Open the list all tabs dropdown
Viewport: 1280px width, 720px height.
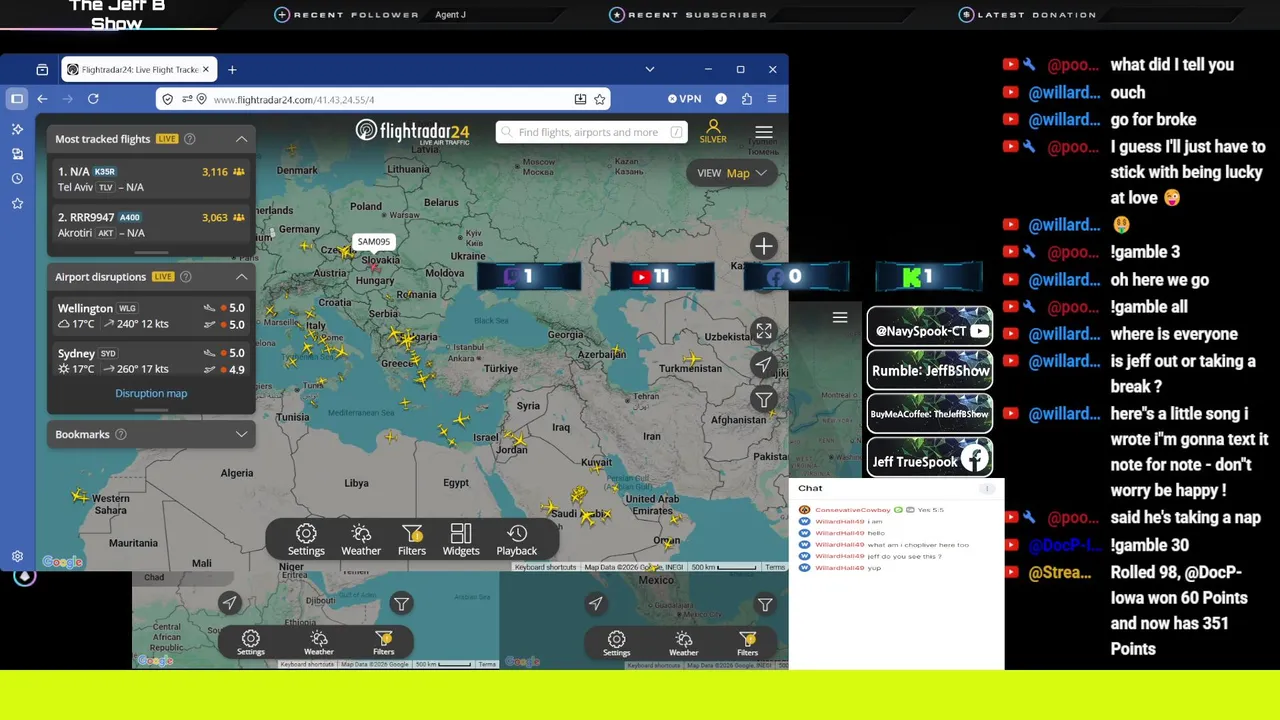(650, 70)
